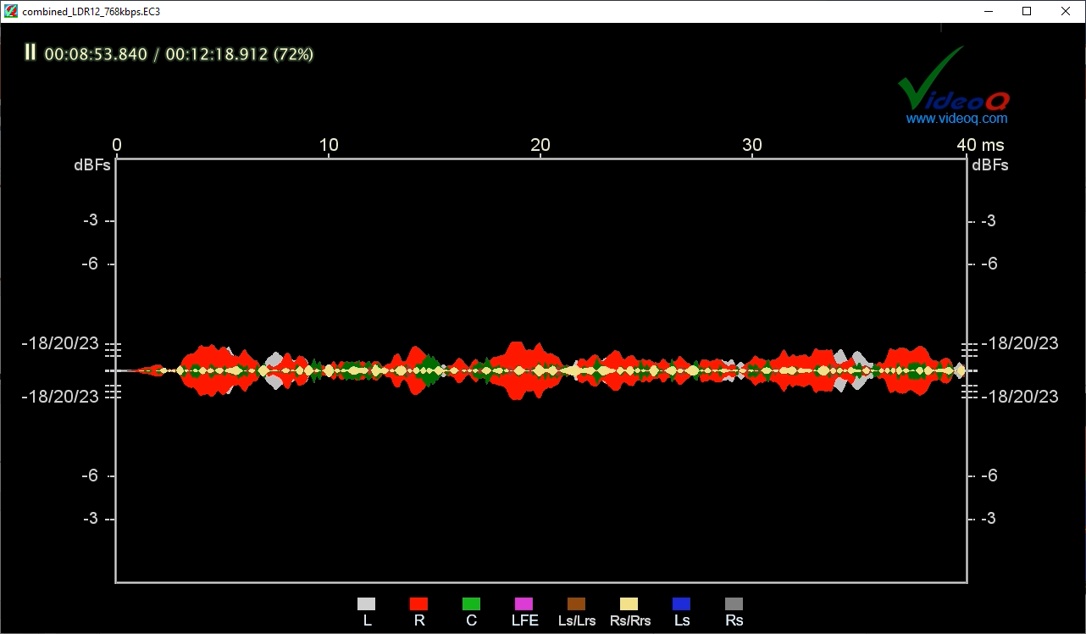Click the left dBFs axis label

pos(93,165)
